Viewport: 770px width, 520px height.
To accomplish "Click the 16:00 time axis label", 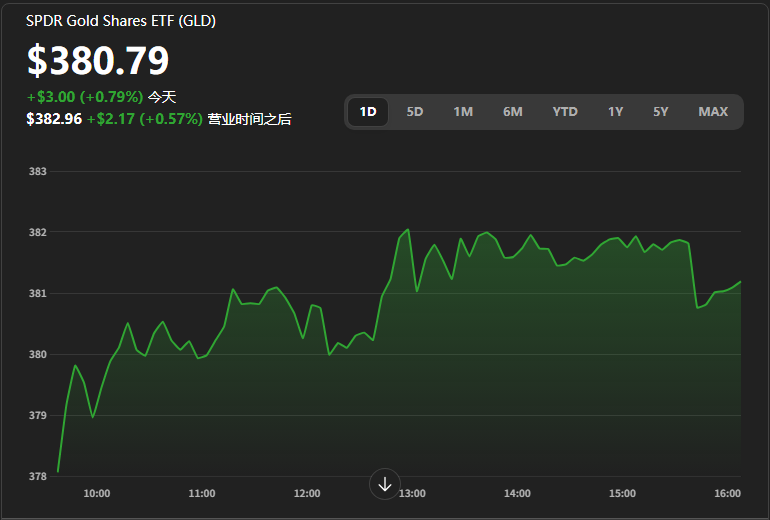I will [727, 493].
